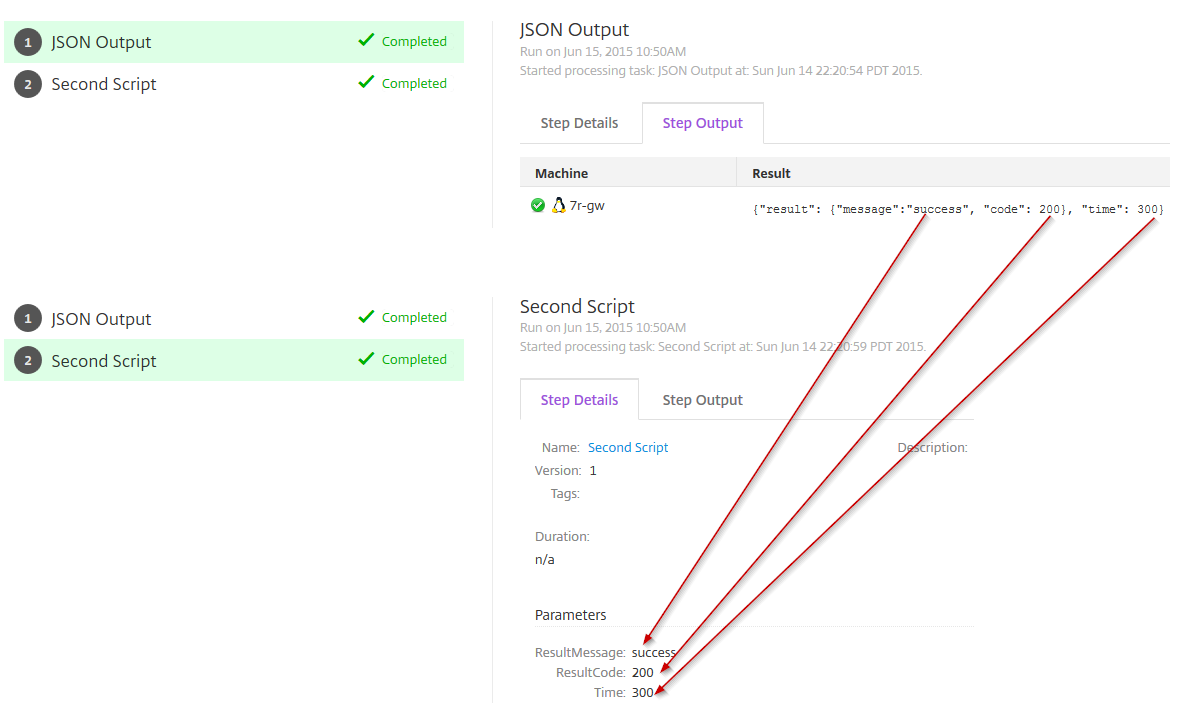Select JSON Output step in top list
The image size is (1178, 715).
(101, 42)
